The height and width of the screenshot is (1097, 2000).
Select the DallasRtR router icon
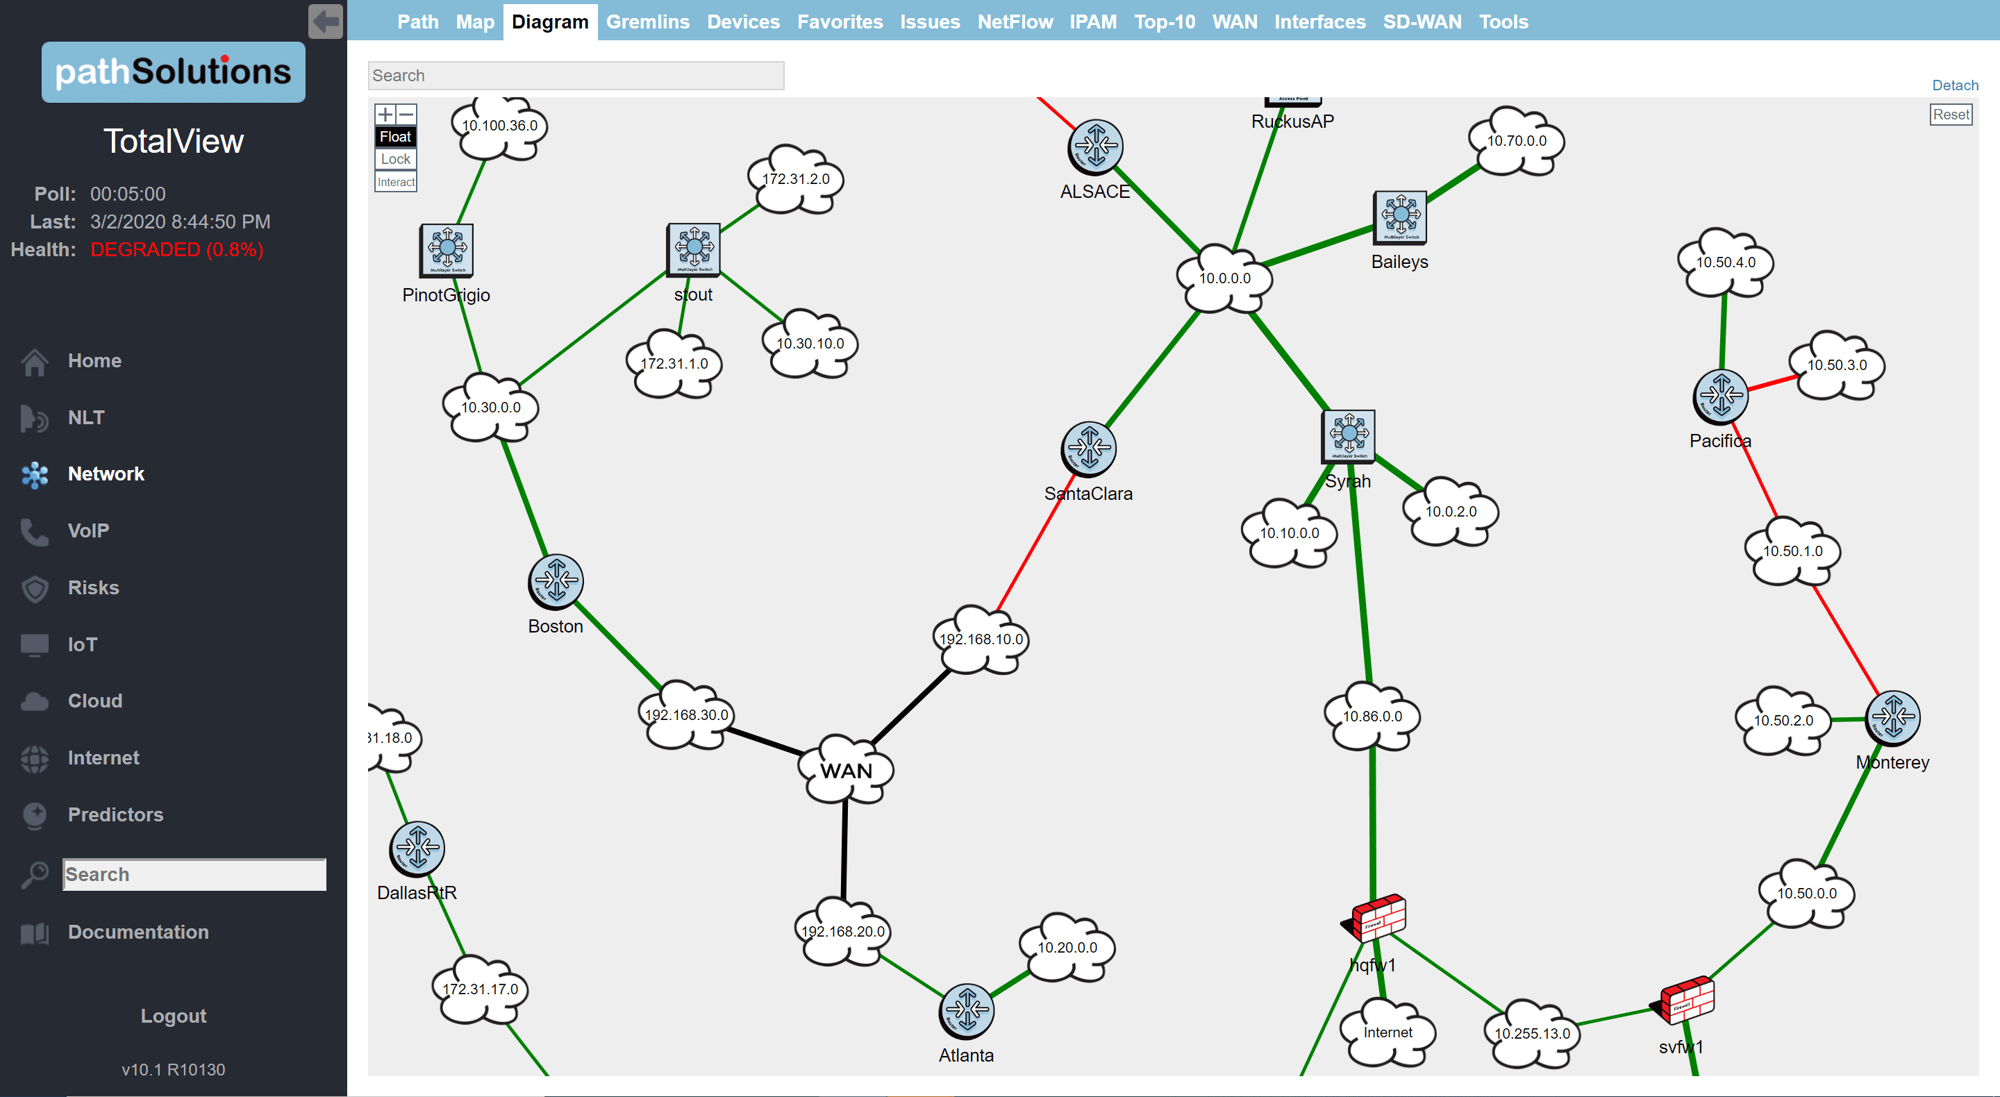417,849
